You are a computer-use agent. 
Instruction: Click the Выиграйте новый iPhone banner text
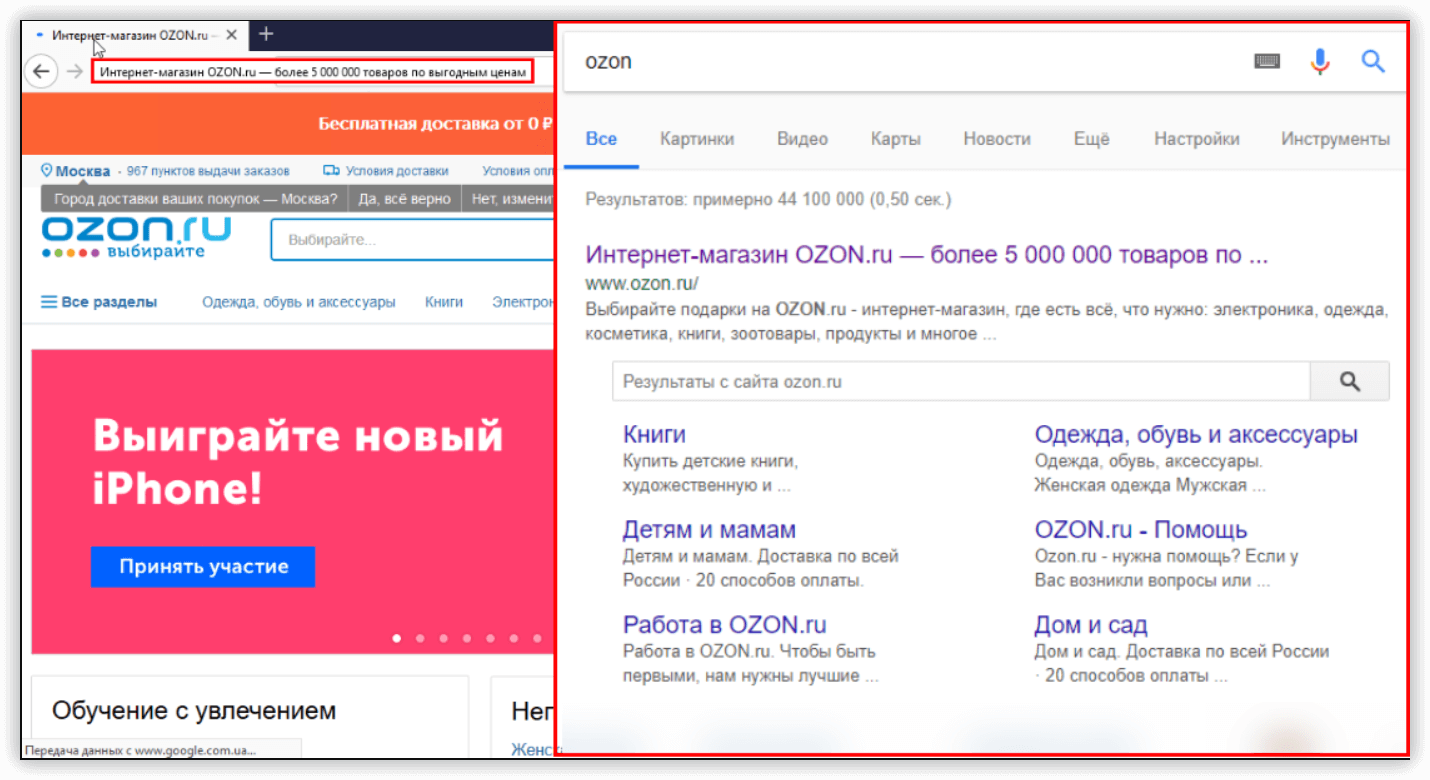coord(298,462)
